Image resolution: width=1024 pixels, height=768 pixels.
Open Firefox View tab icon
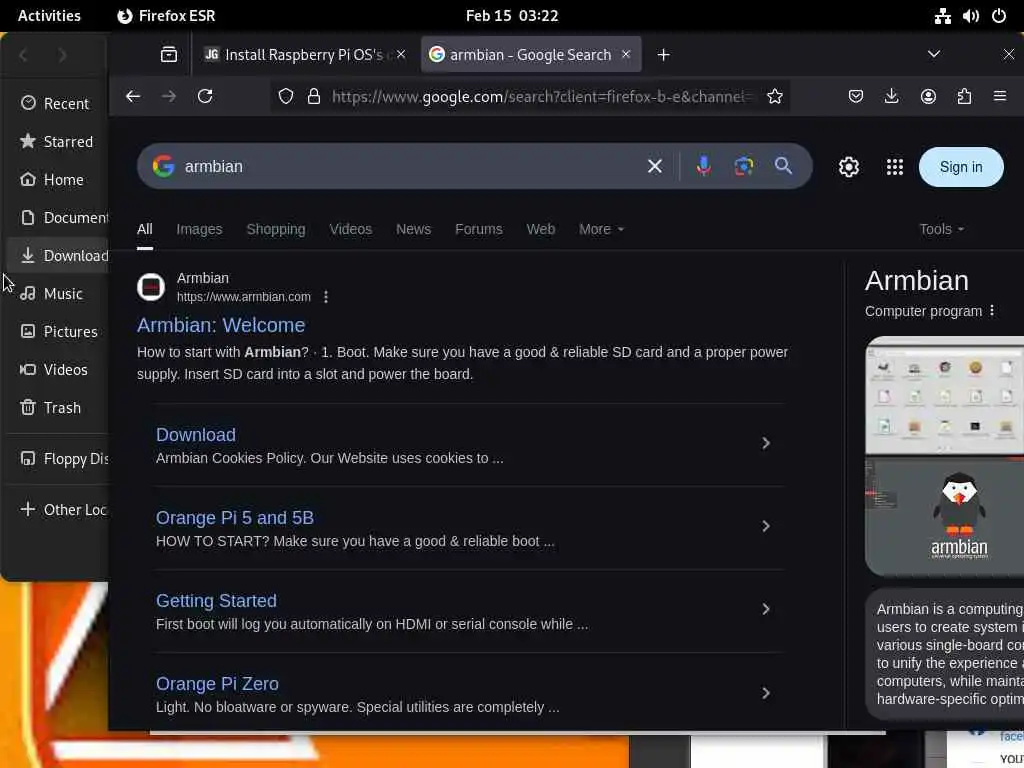(168, 55)
